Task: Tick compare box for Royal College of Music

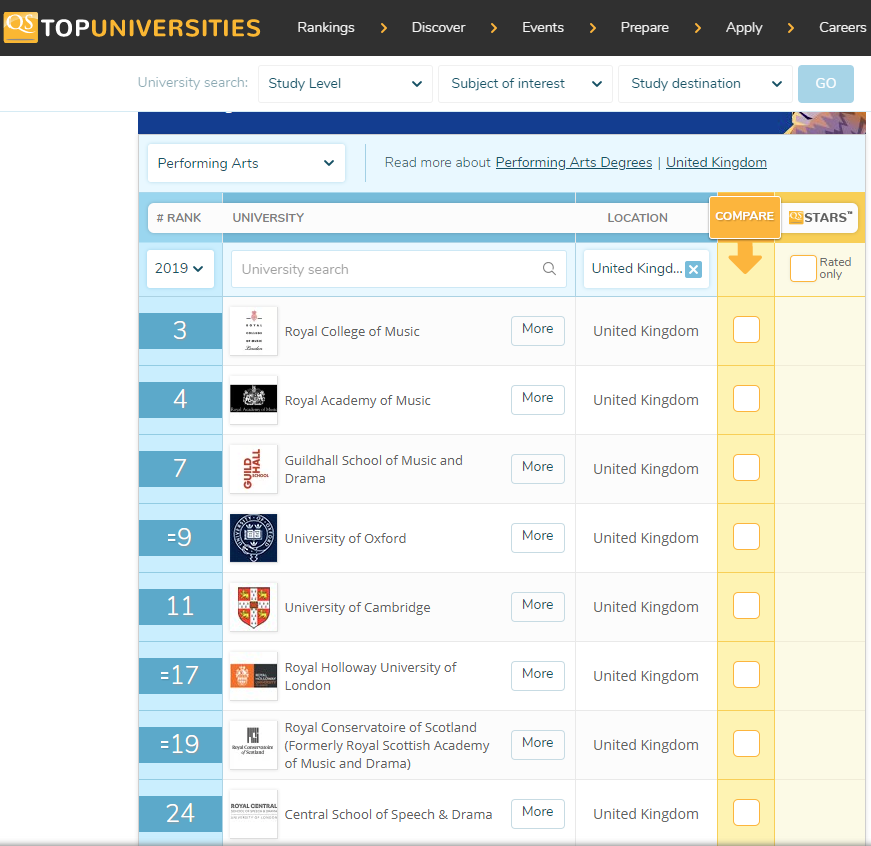Action: 746,329
